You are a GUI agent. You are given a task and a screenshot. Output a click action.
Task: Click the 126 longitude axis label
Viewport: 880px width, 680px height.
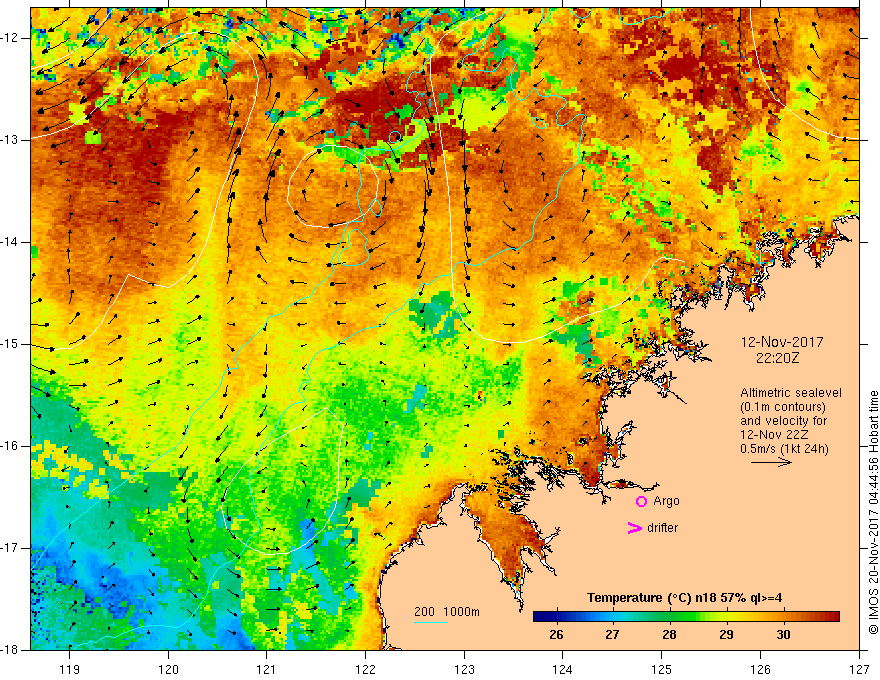coord(760,669)
